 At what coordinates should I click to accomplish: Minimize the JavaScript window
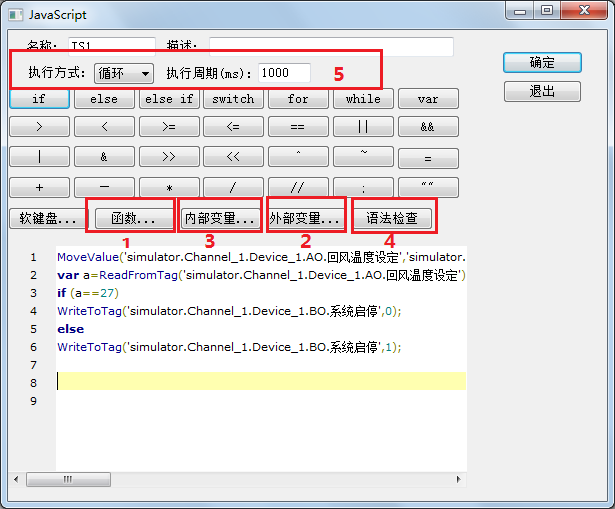[x=520, y=10]
